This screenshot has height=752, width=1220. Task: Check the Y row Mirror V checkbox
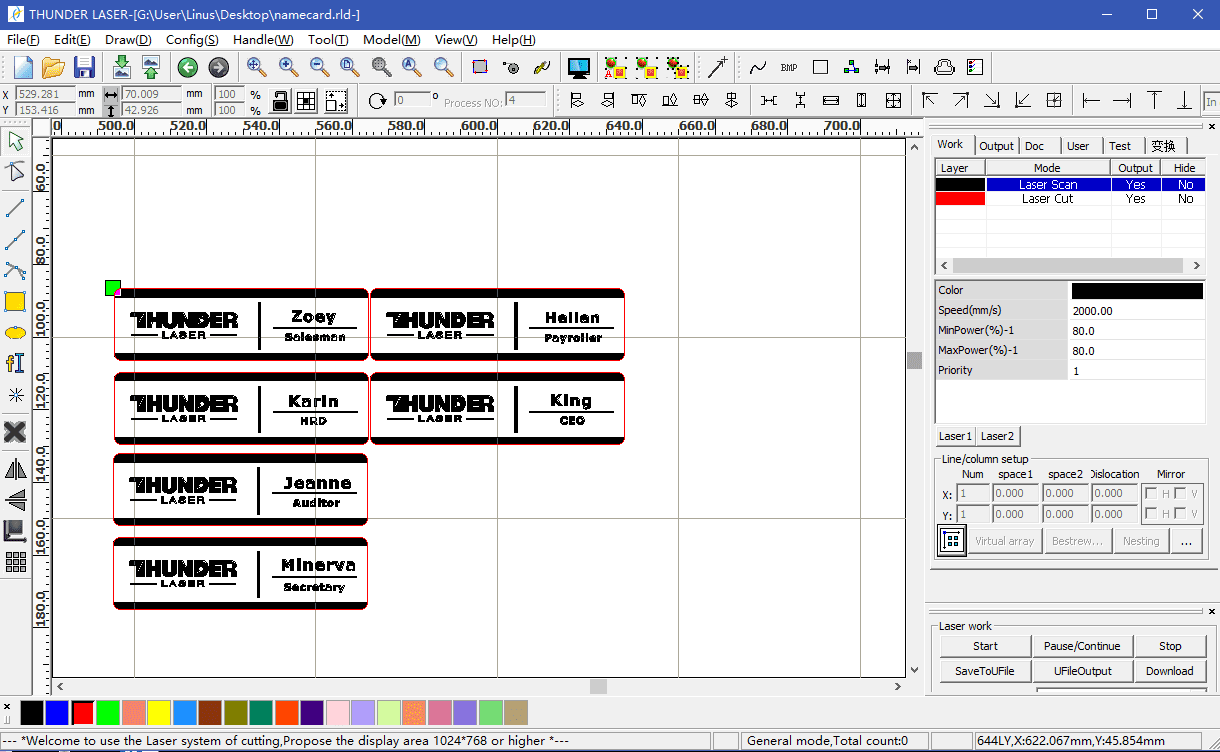coord(1180,514)
